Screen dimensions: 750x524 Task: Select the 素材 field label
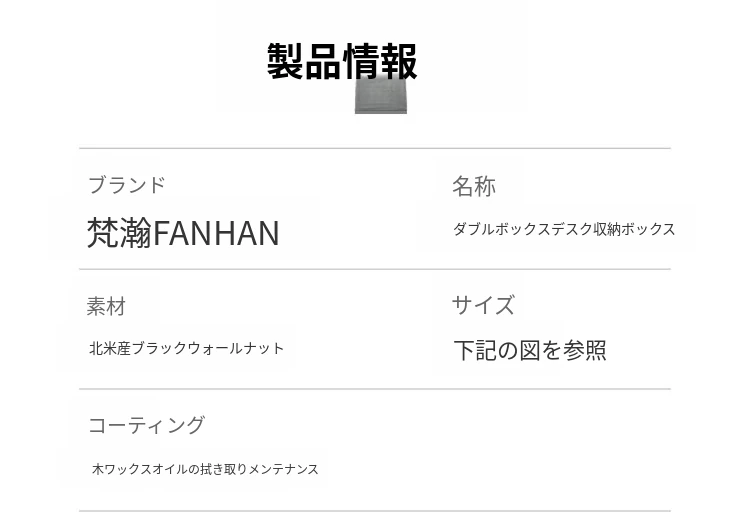tap(106, 306)
